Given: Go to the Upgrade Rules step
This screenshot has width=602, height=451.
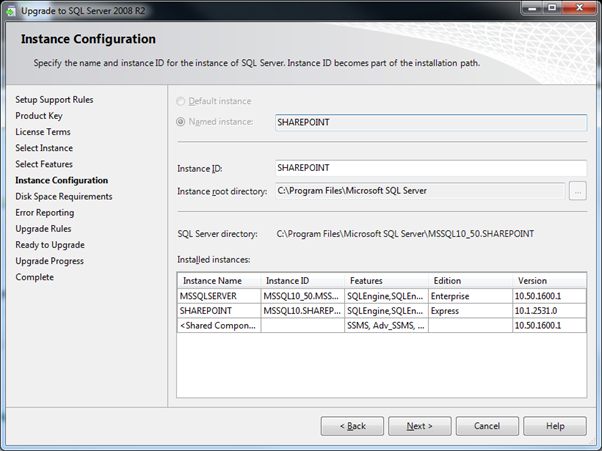Looking at the screenshot, I should pos(43,229).
